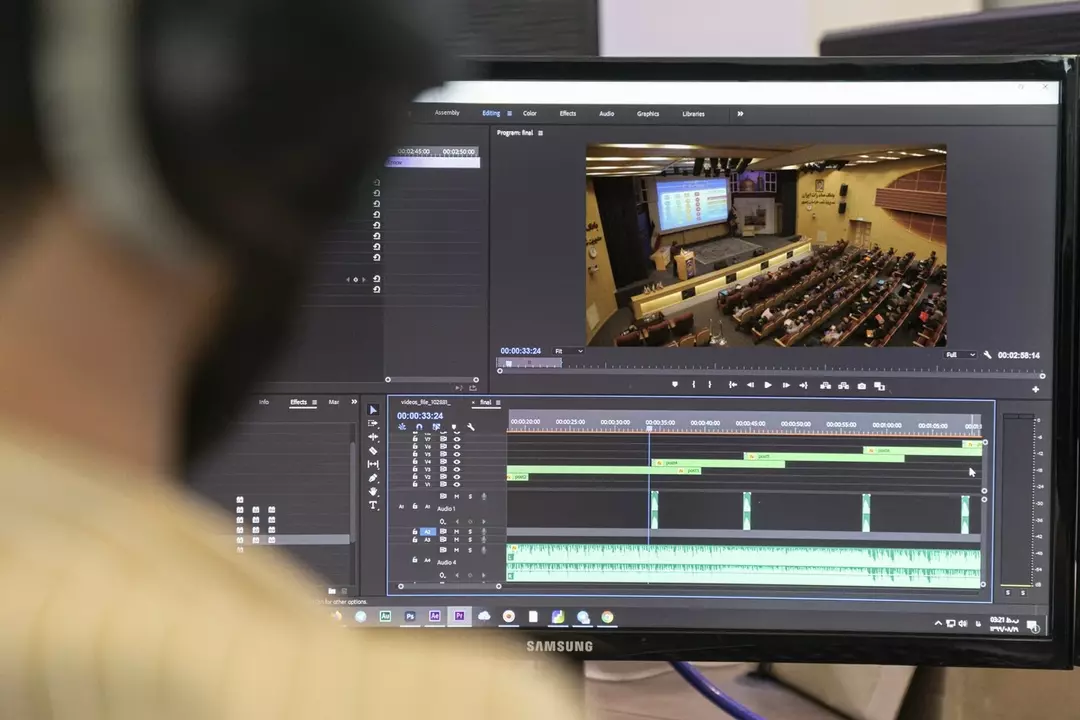The height and width of the screenshot is (720, 1080).
Task: Click the Mark In button
Action: [694, 384]
